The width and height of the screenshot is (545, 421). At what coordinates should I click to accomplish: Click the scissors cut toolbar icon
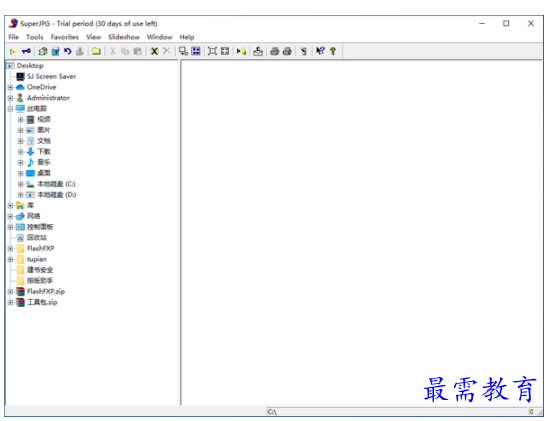pyautogui.click(x=113, y=51)
